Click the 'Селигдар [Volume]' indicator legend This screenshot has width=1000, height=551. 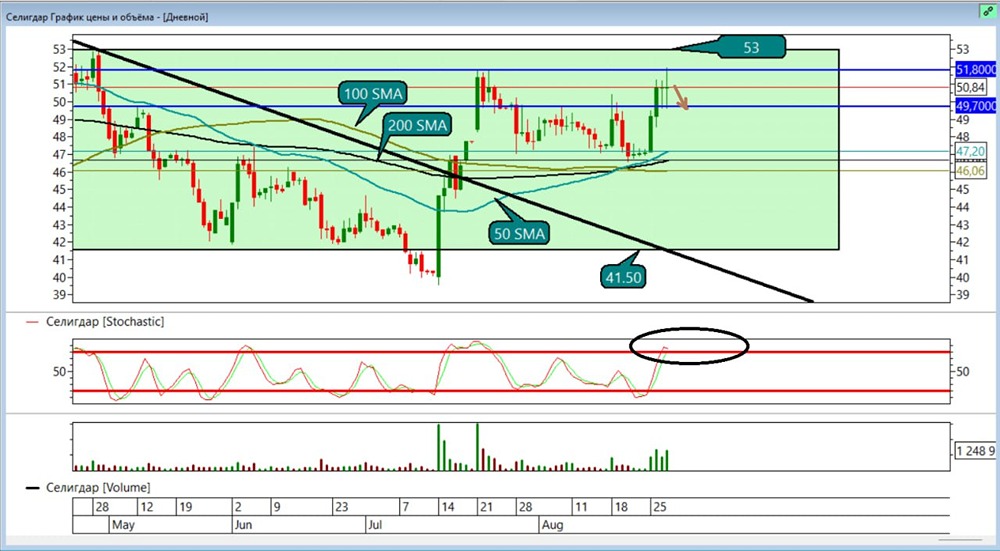point(98,488)
